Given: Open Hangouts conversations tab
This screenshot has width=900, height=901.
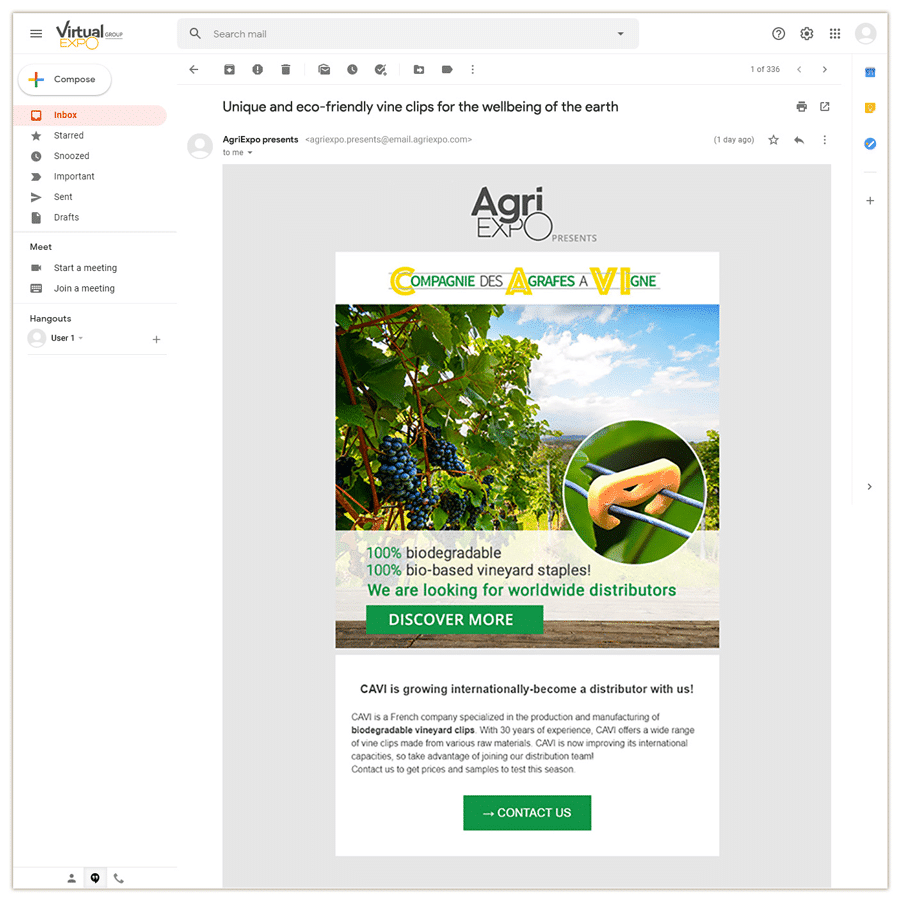Looking at the screenshot, I should click(95, 878).
